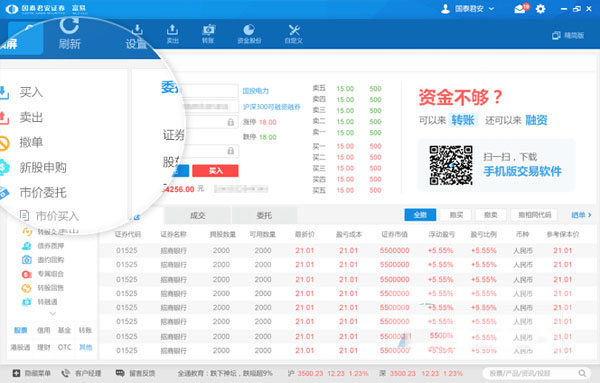
Task: Select the 其他 category tab in sidebar
Action: click(x=85, y=347)
